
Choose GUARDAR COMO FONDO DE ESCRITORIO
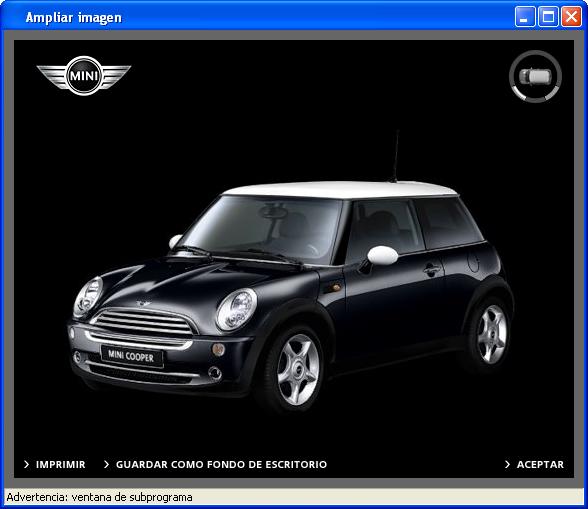coord(221,464)
